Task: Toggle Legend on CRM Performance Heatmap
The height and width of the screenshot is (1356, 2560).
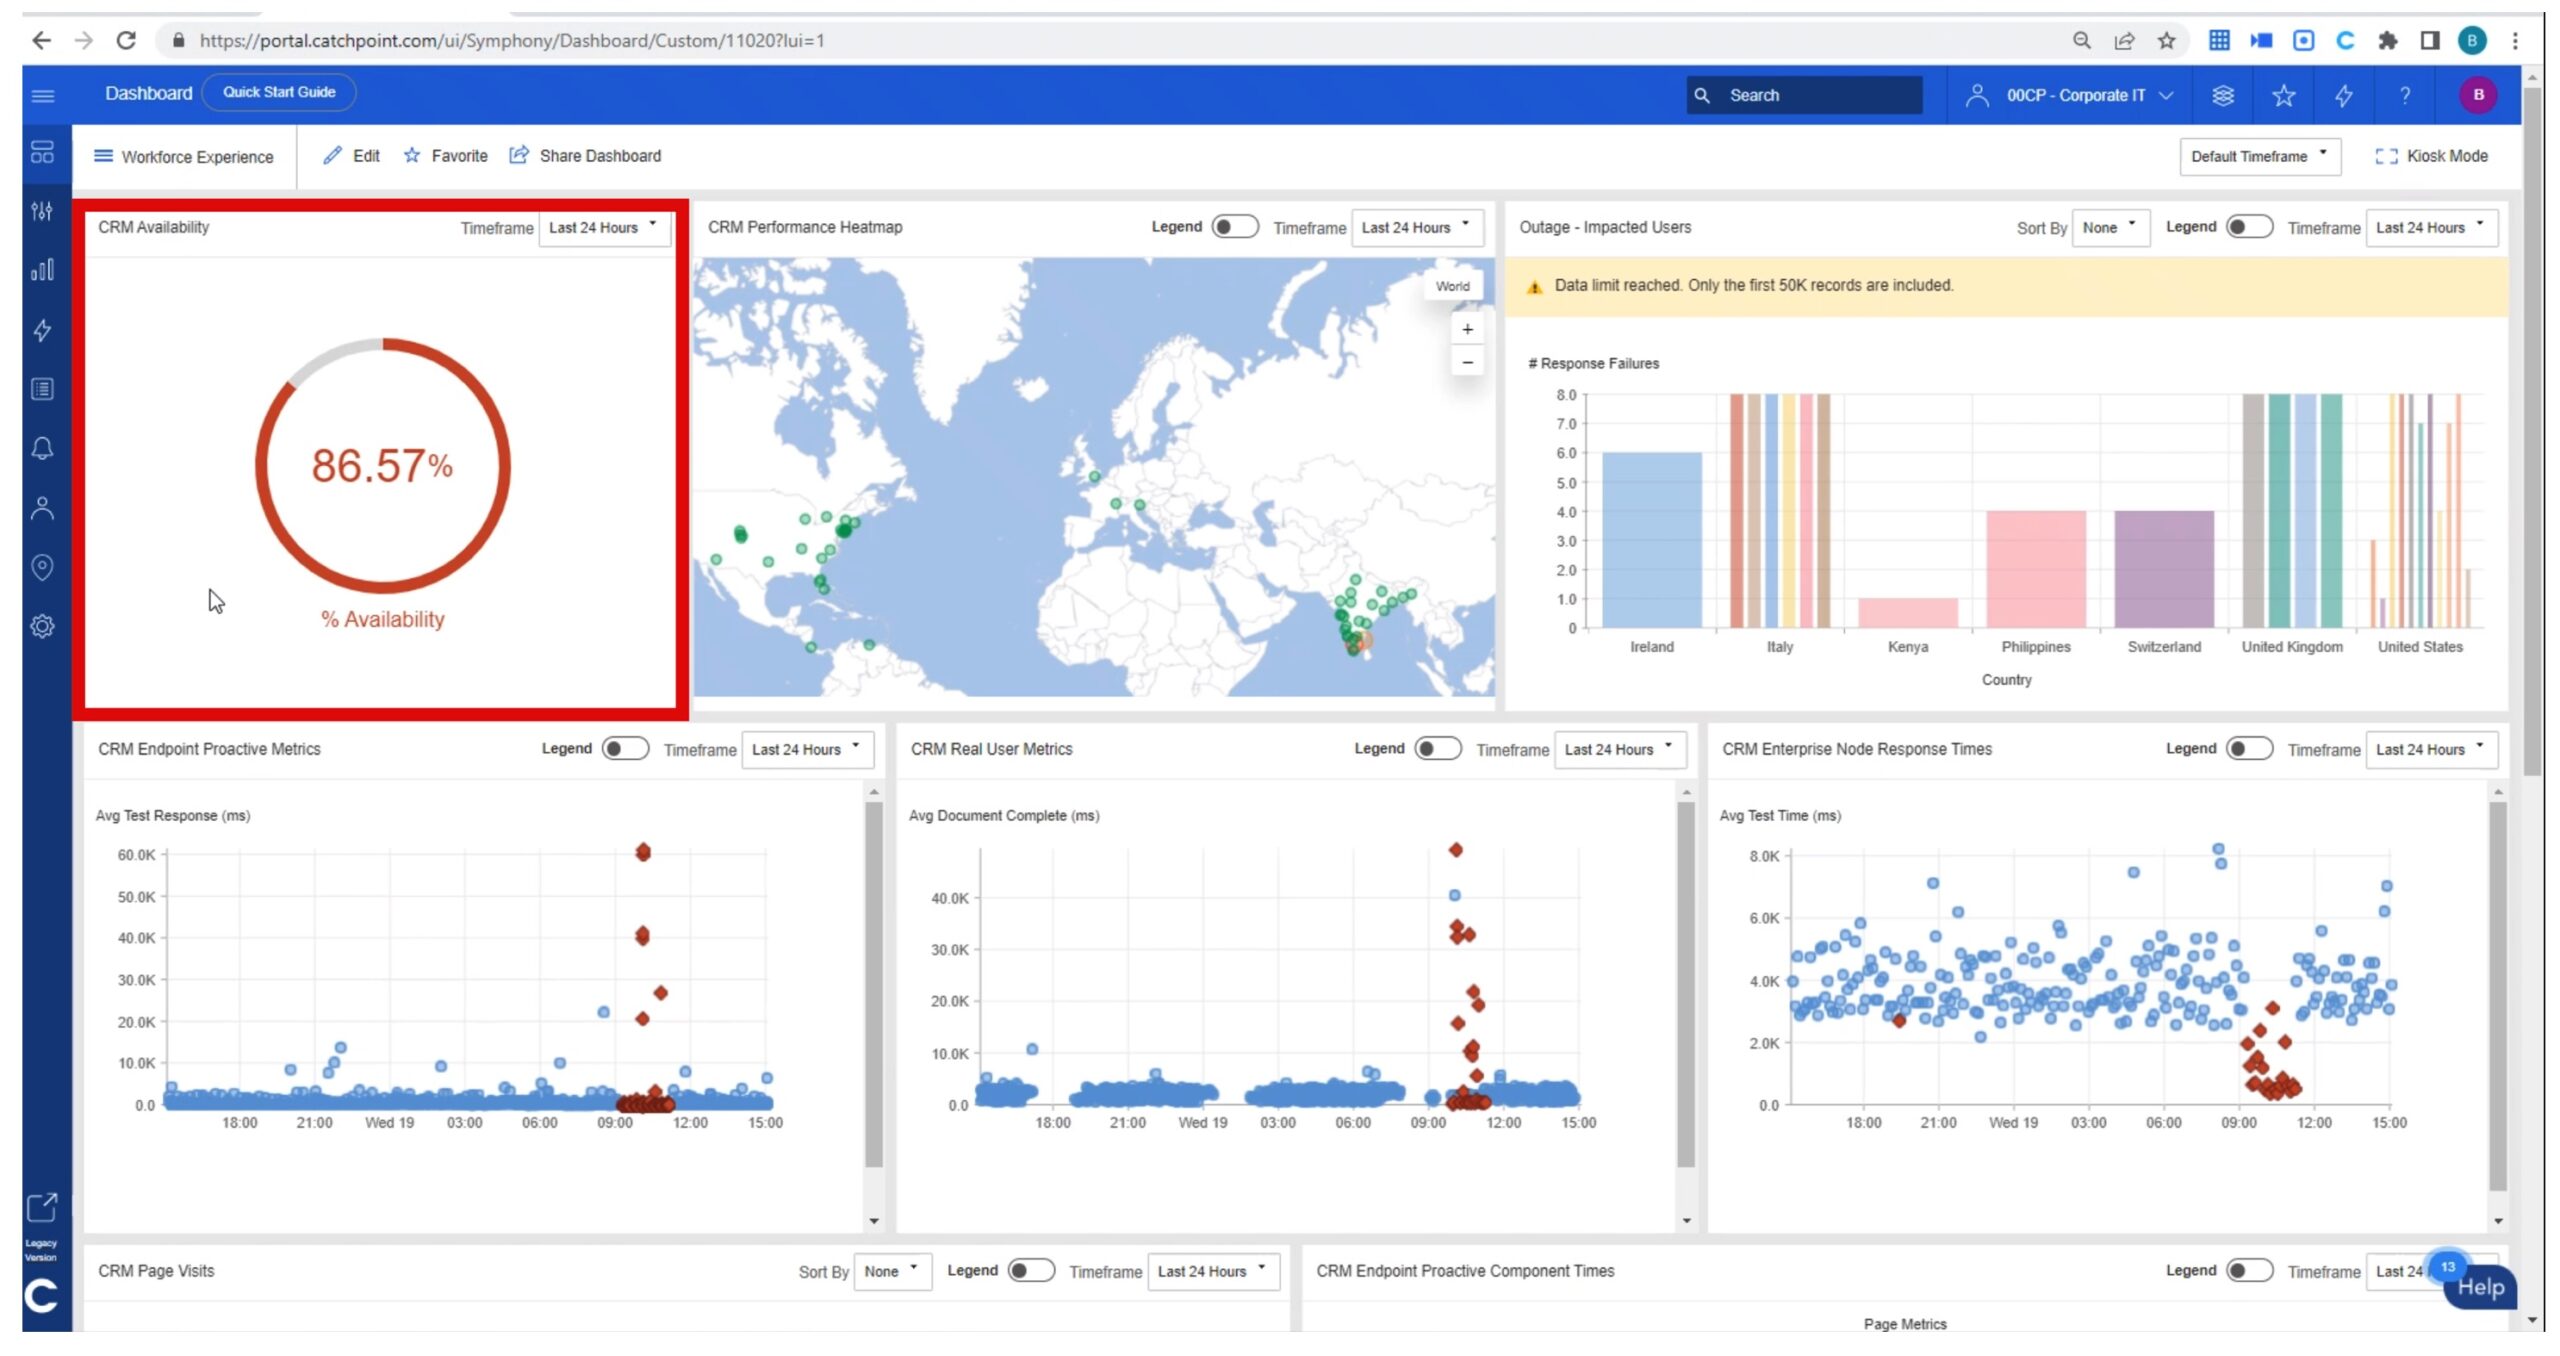Action: 1234,227
